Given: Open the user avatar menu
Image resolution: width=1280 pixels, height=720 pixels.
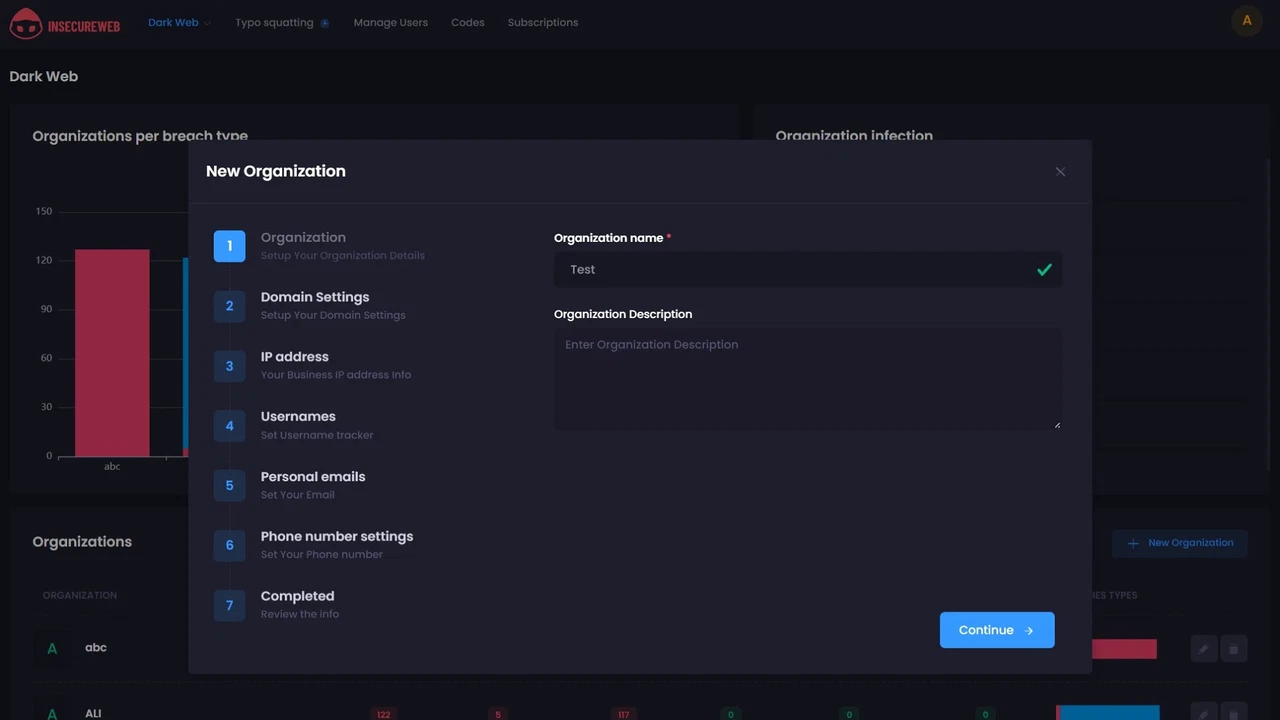Looking at the screenshot, I should (1246, 21).
